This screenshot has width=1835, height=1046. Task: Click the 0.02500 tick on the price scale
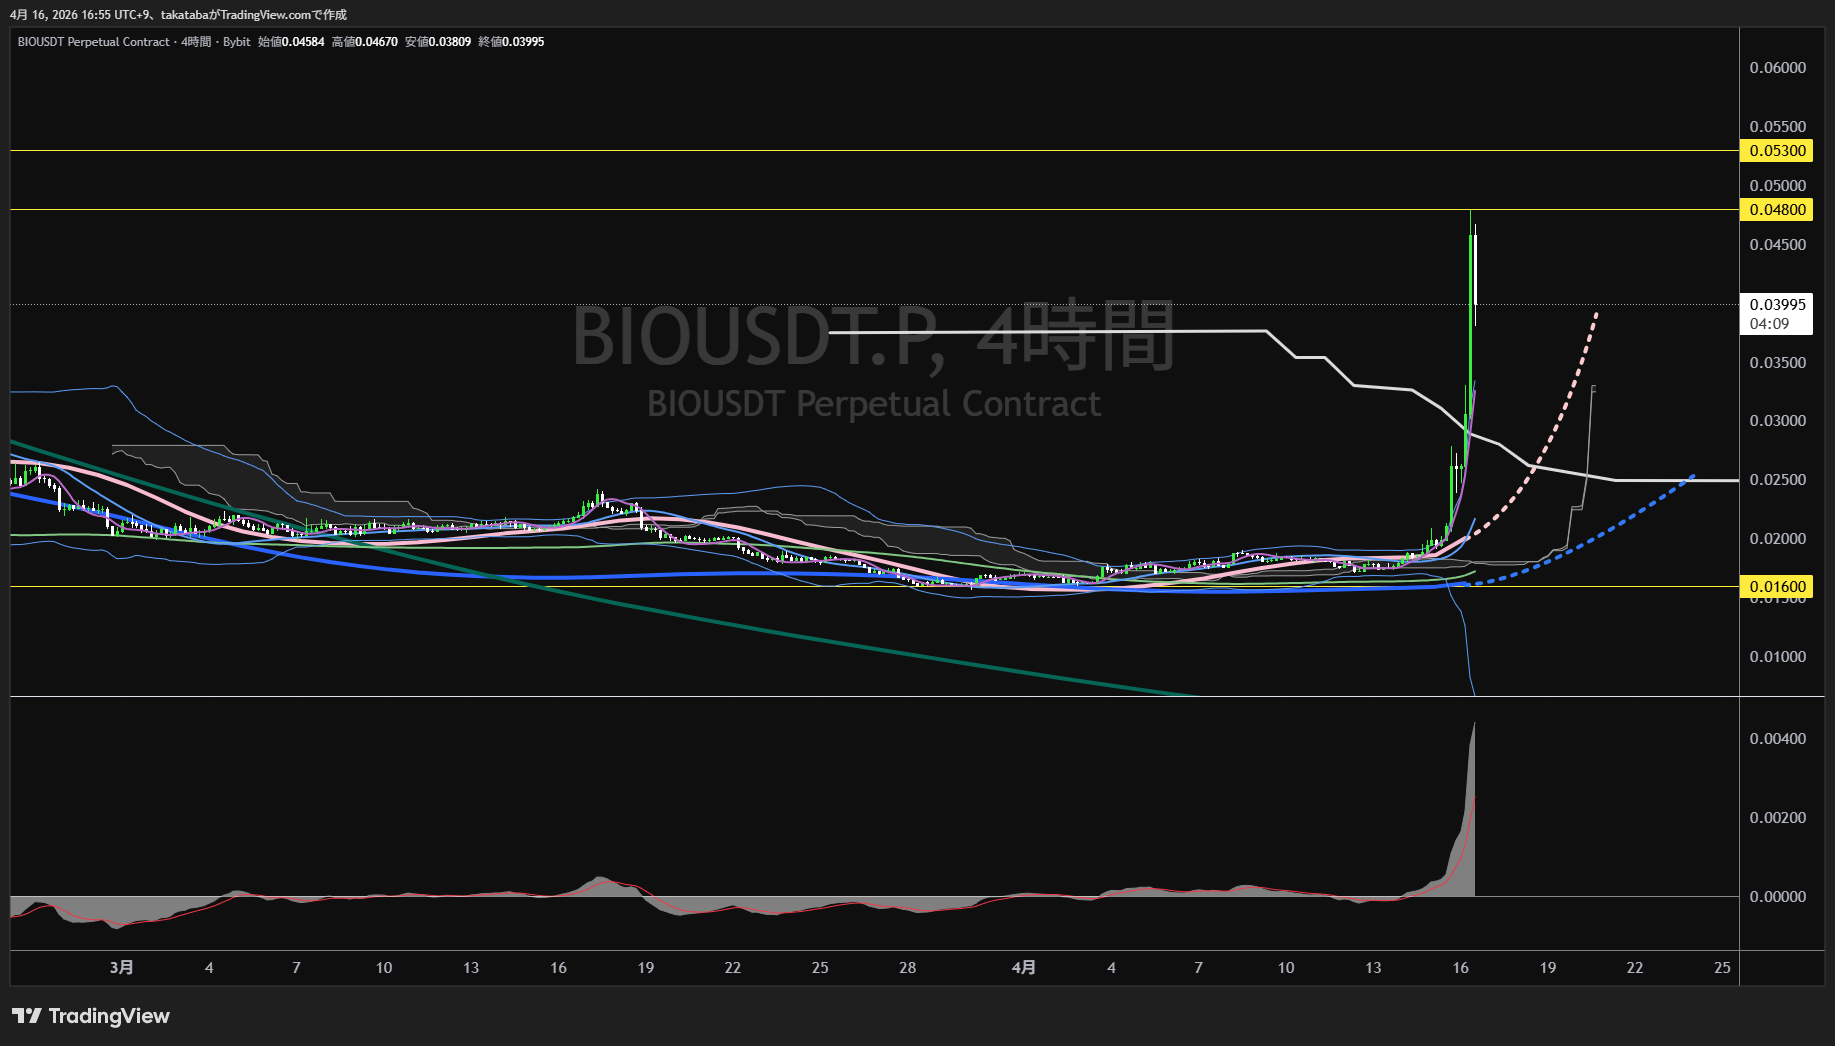[x=1777, y=480]
